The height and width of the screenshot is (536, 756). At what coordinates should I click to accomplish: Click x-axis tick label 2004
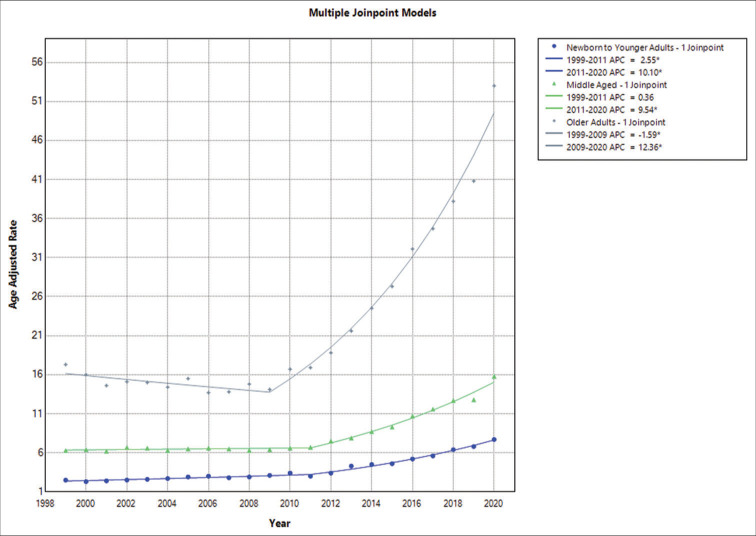pos(167,504)
